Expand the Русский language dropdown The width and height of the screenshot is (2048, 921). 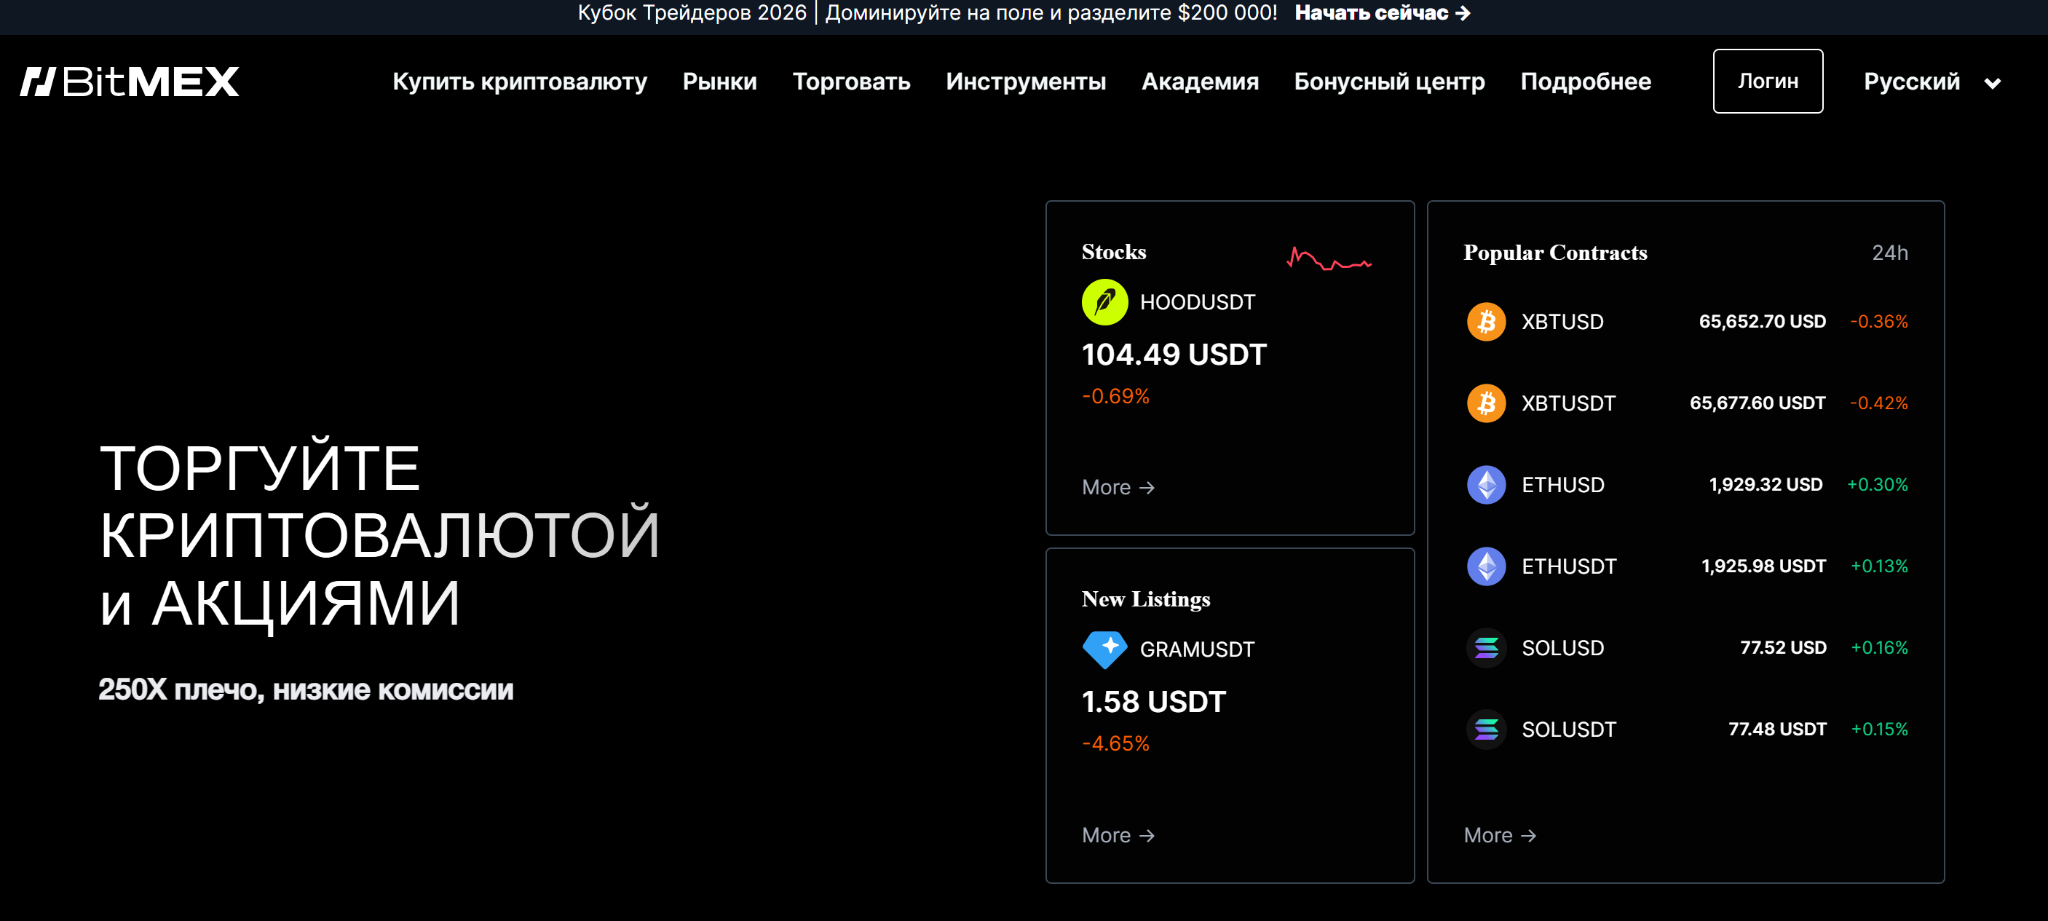[x=1932, y=82]
